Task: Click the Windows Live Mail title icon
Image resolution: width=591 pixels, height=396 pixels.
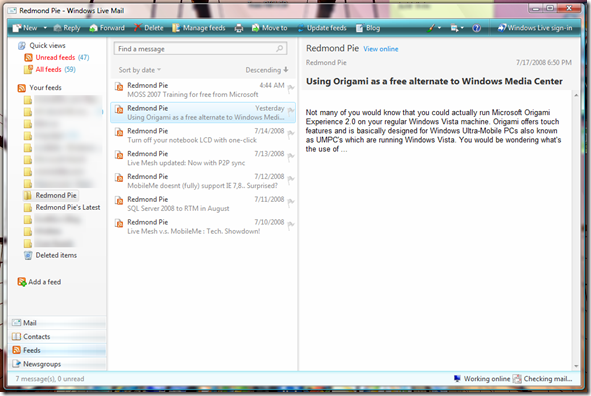Action: 12,11
